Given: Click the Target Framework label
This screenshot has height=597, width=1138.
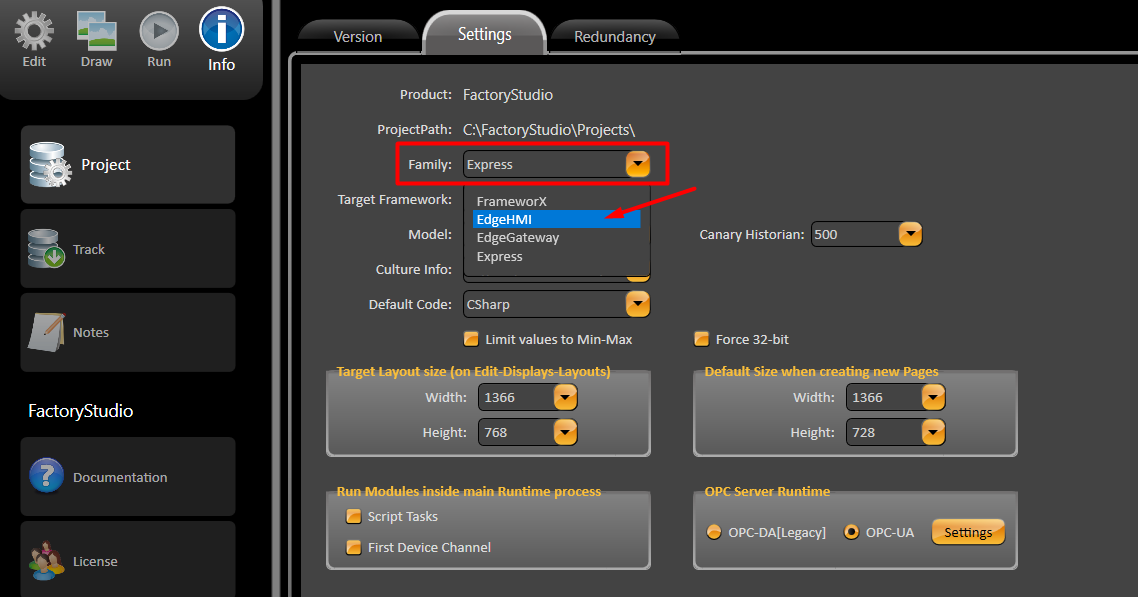Looking at the screenshot, I should click(395, 199).
